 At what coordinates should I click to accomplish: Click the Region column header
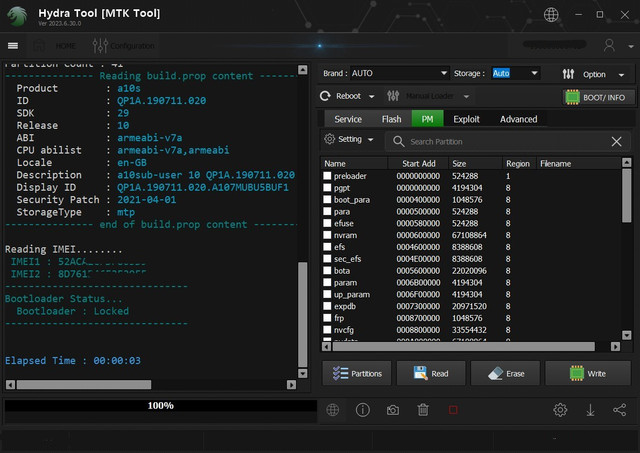click(519, 164)
